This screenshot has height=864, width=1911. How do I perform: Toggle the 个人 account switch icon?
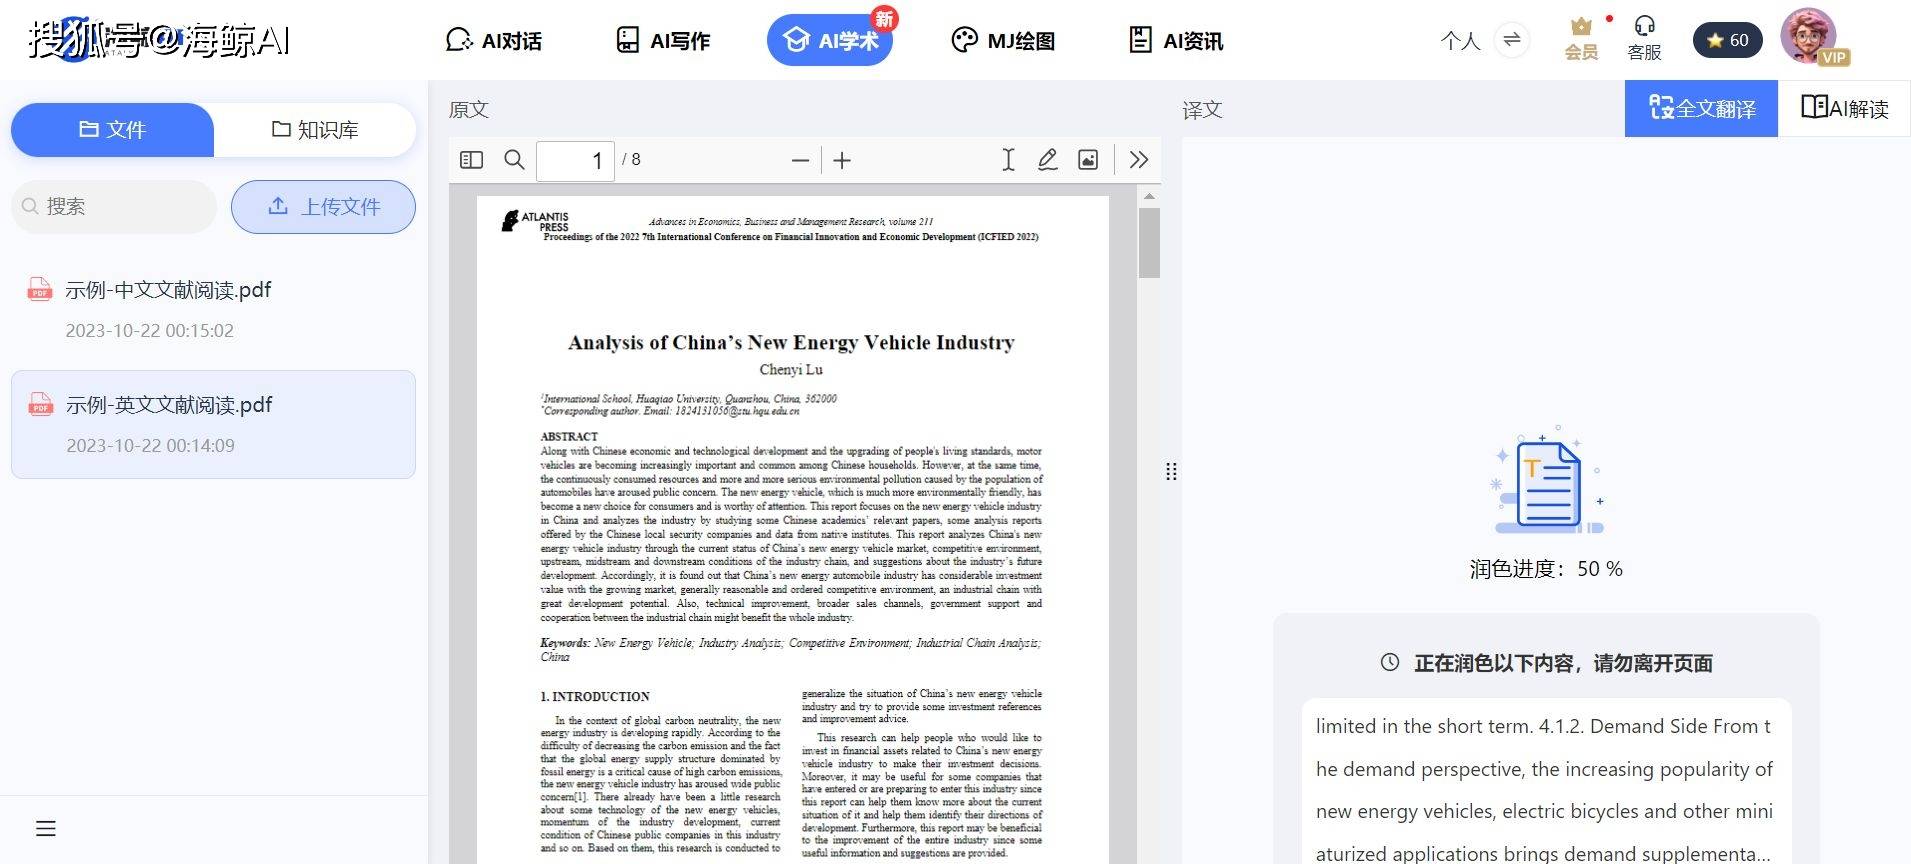tap(1512, 40)
